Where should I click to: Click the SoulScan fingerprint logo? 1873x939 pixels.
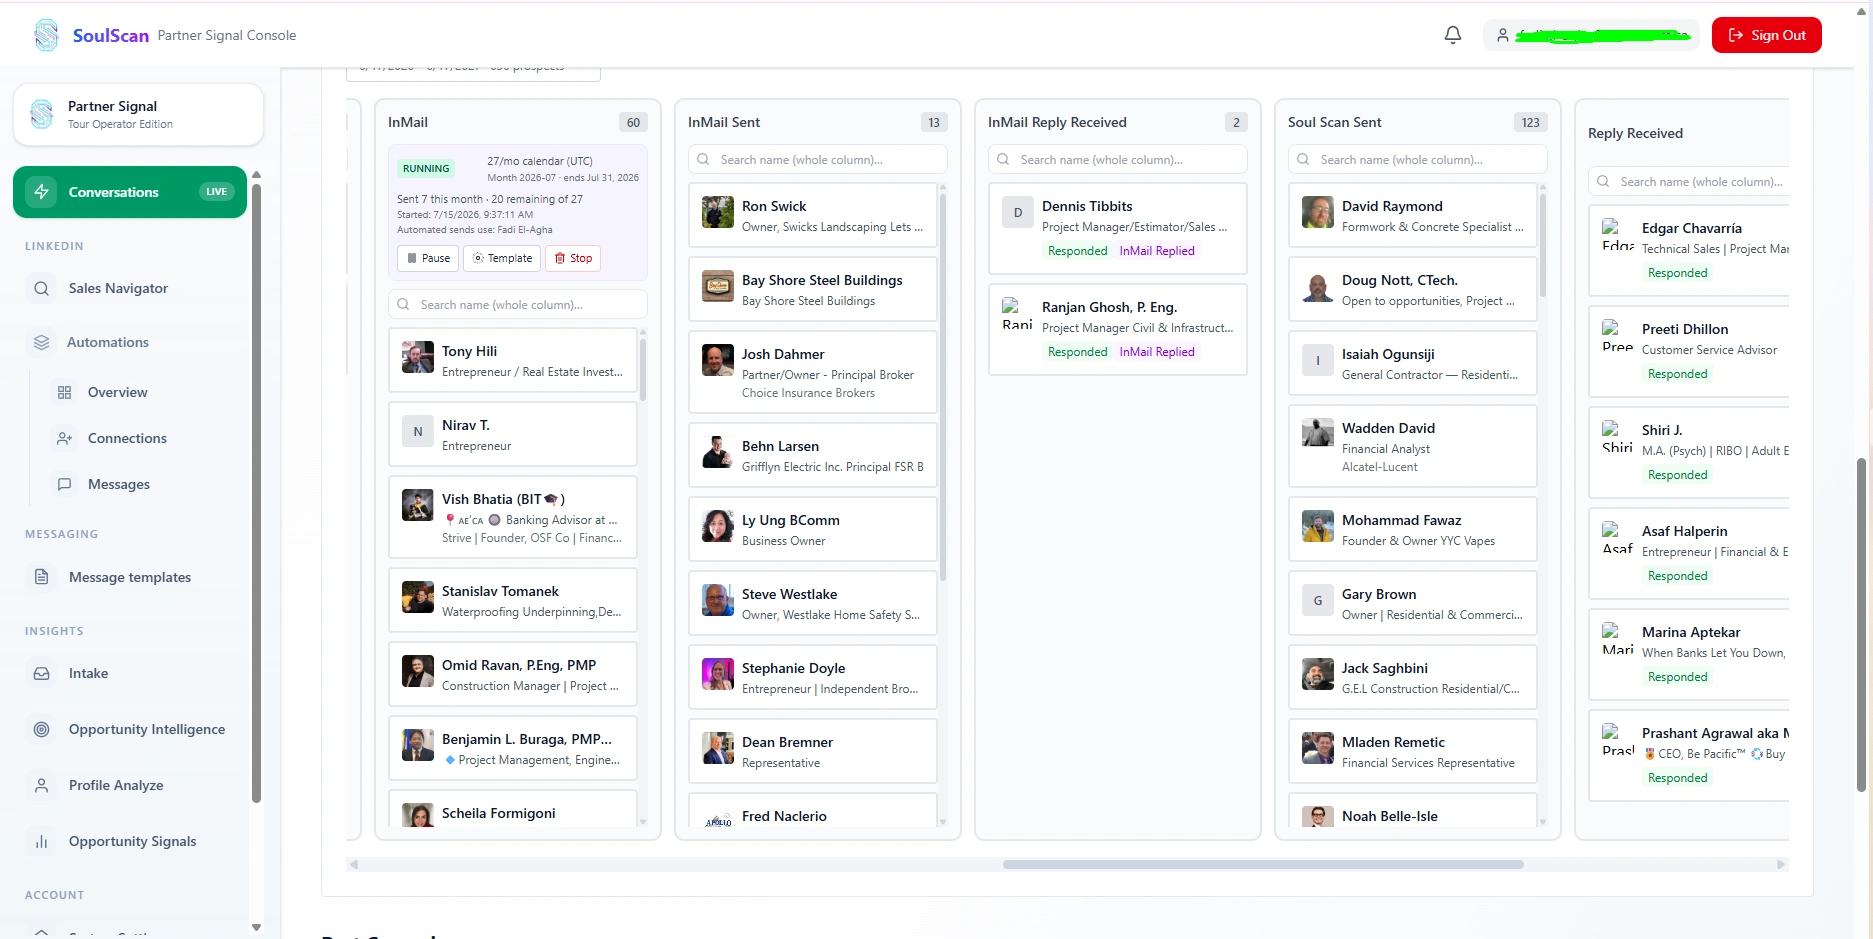point(46,35)
